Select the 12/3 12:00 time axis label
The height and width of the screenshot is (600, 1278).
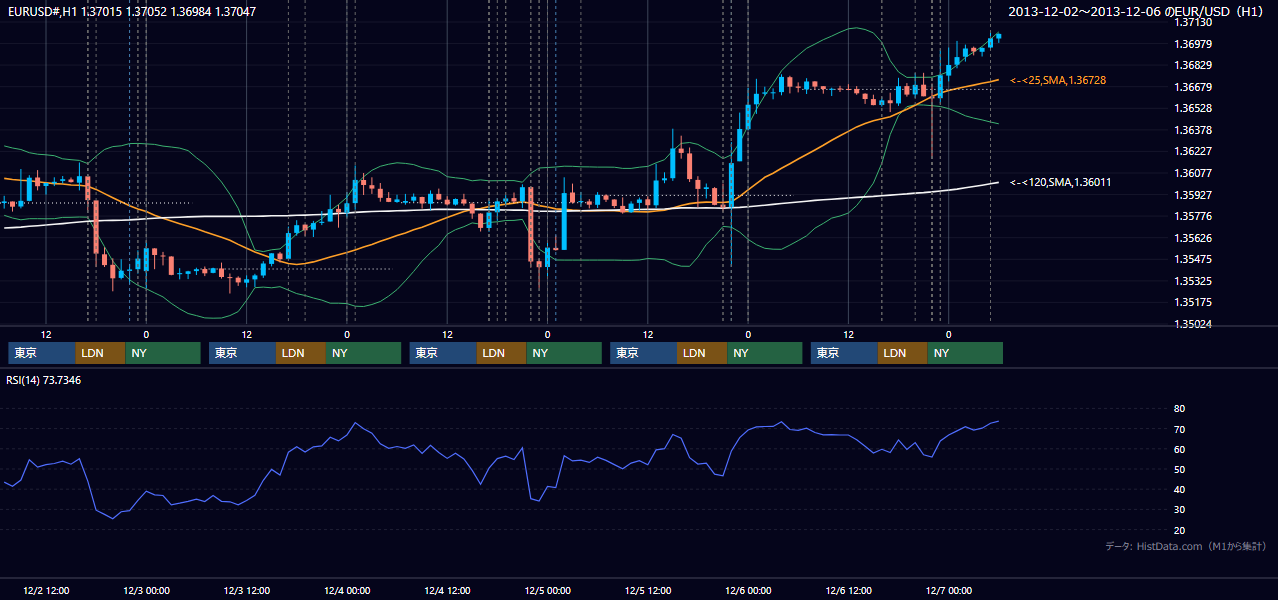(247, 591)
